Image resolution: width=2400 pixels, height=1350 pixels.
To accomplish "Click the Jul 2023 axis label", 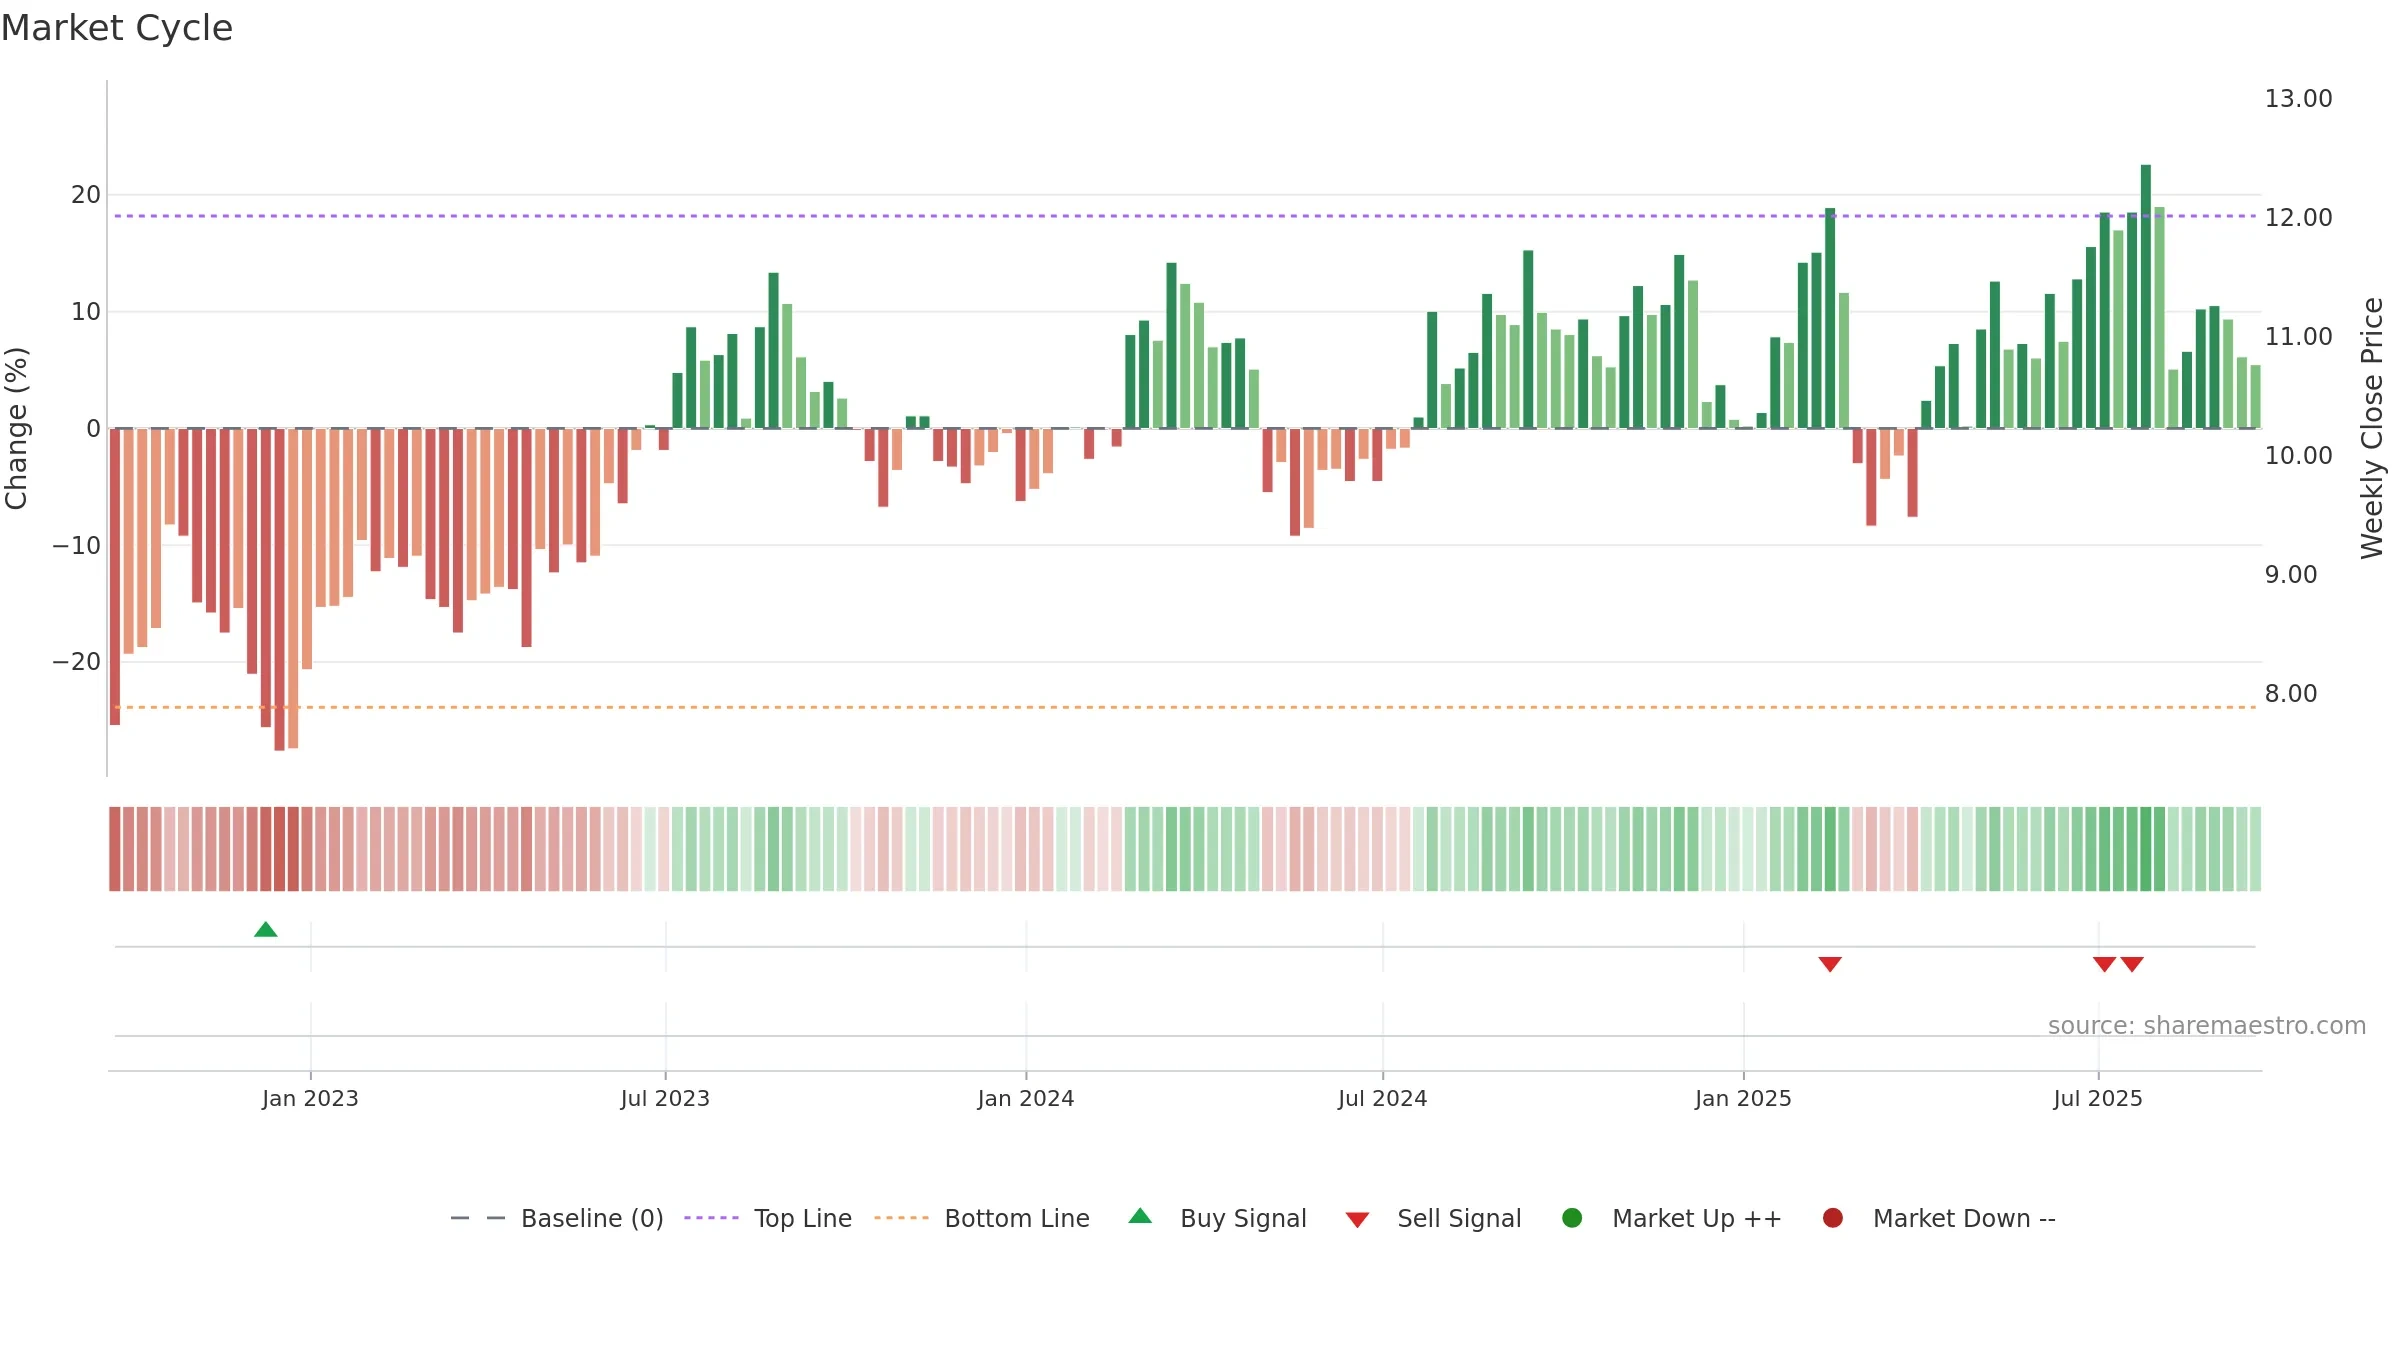I will (665, 1098).
